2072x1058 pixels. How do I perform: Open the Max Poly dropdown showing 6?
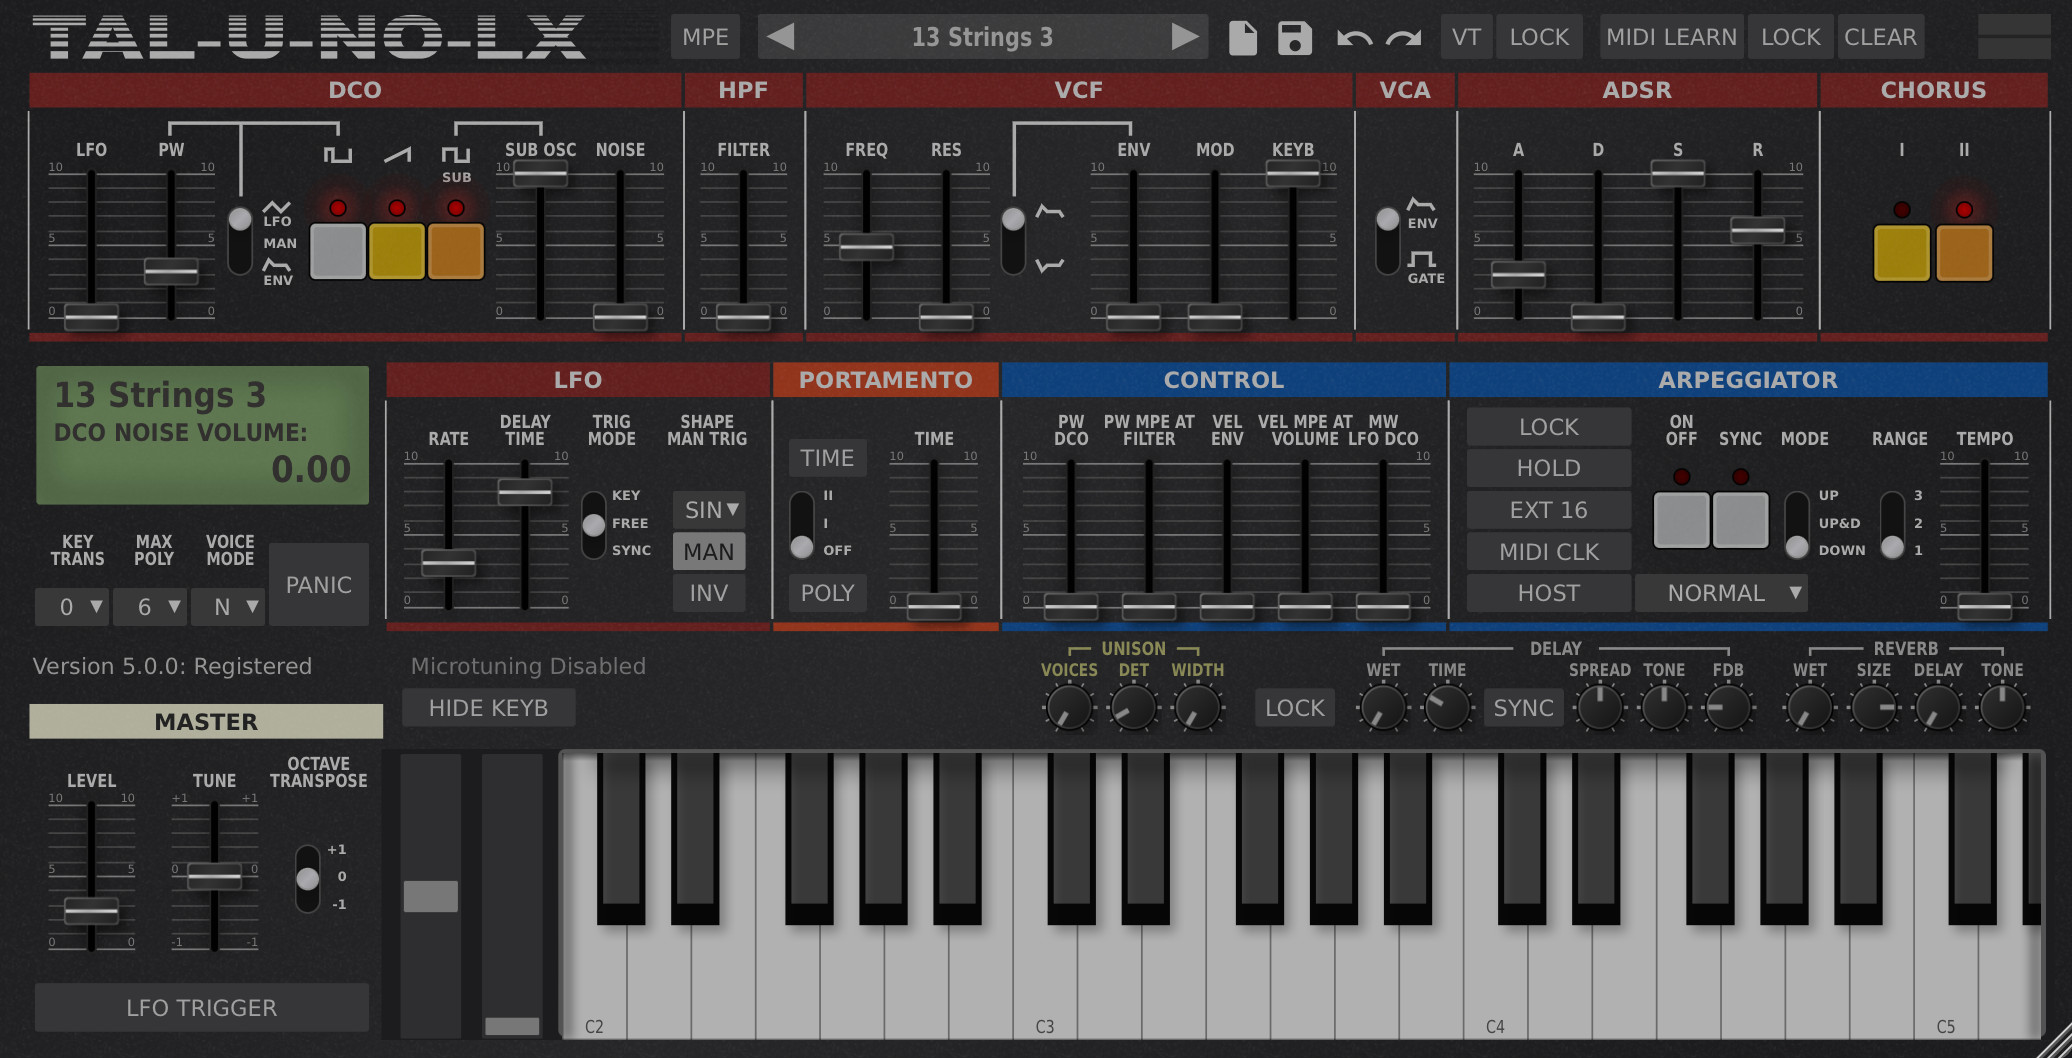(x=149, y=607)
